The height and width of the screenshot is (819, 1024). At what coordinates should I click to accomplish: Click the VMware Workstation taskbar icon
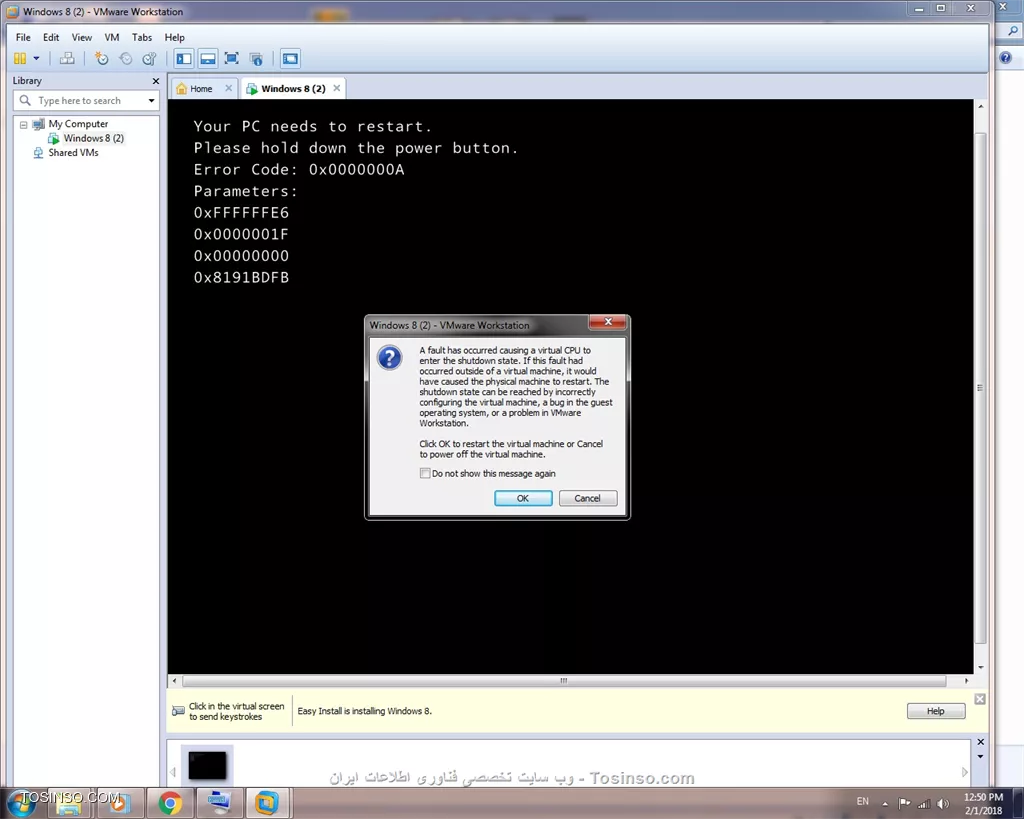pos(266,803)
